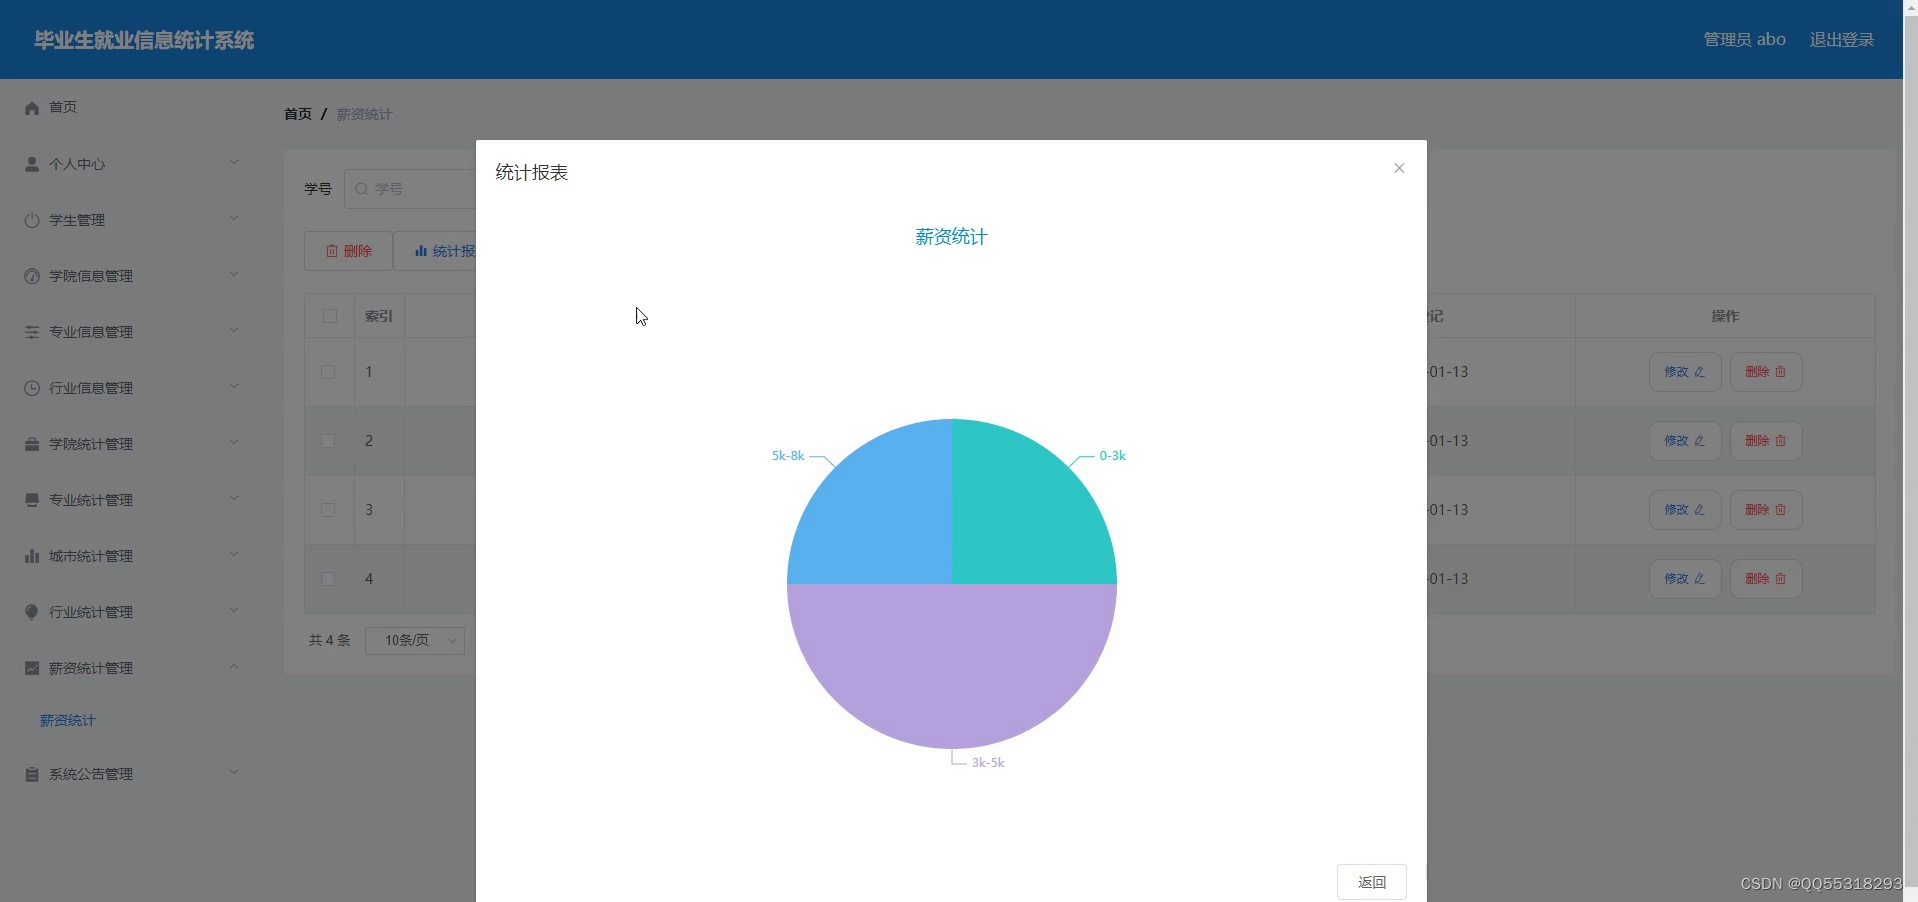The image size is (1918, 902).
Task: Collapse 薪资统计管理 menu chevron
Action: tap(234, 666)
